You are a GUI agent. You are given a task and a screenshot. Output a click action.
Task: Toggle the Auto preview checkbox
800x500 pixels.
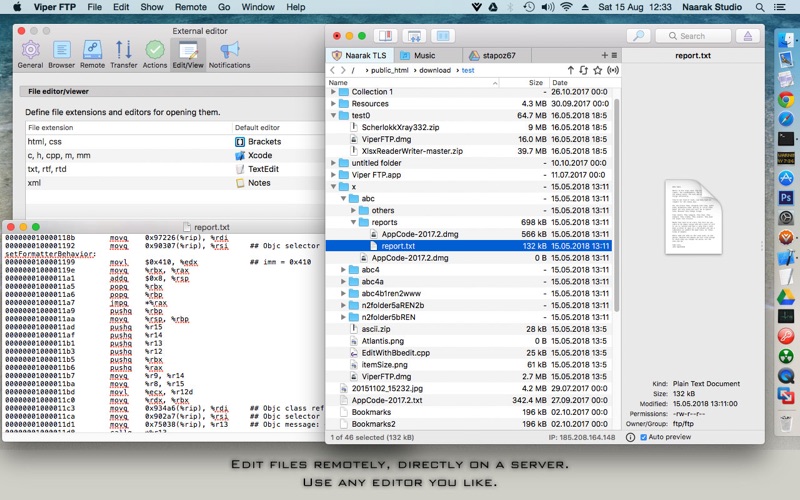(x=644, y=437)
